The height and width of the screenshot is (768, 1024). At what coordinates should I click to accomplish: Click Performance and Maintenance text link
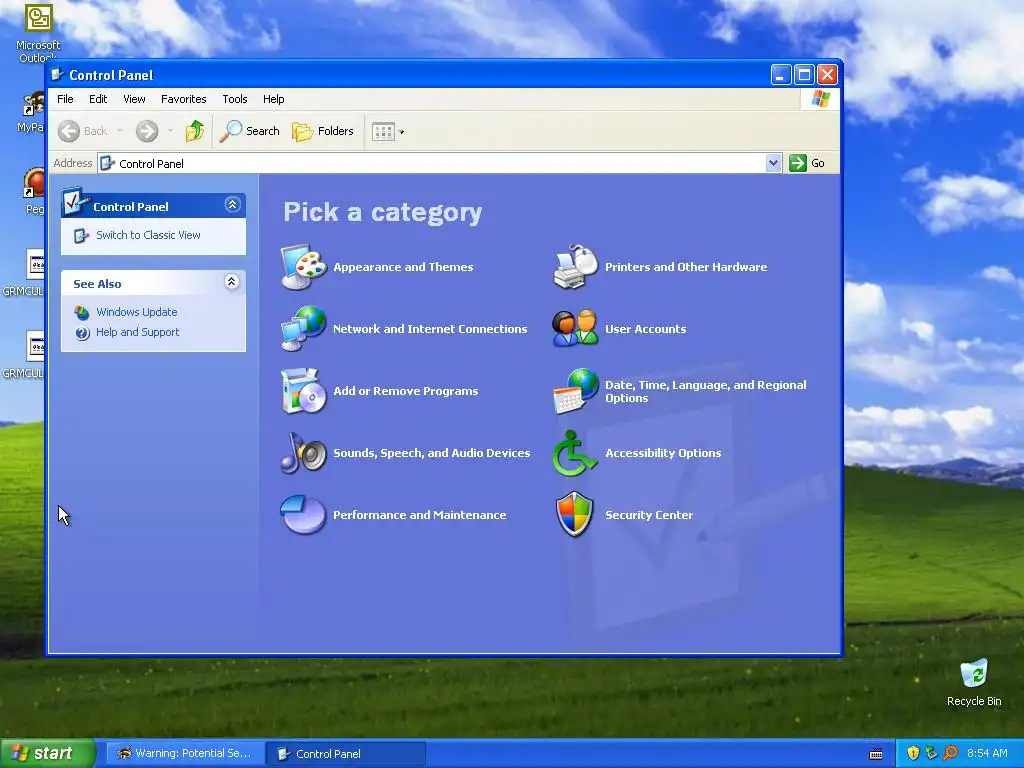click(x=419, y=515)
